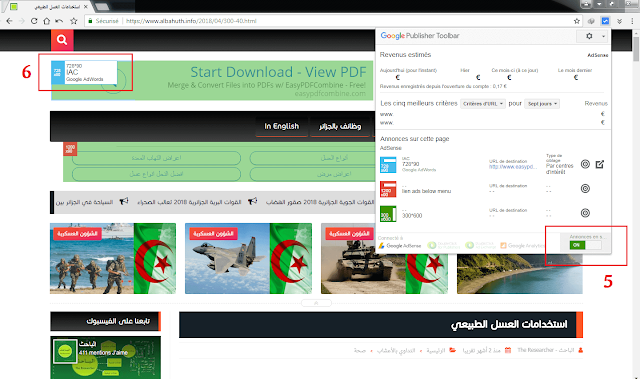Open the Critères d'URL dropdown

(x=483, y=104)
